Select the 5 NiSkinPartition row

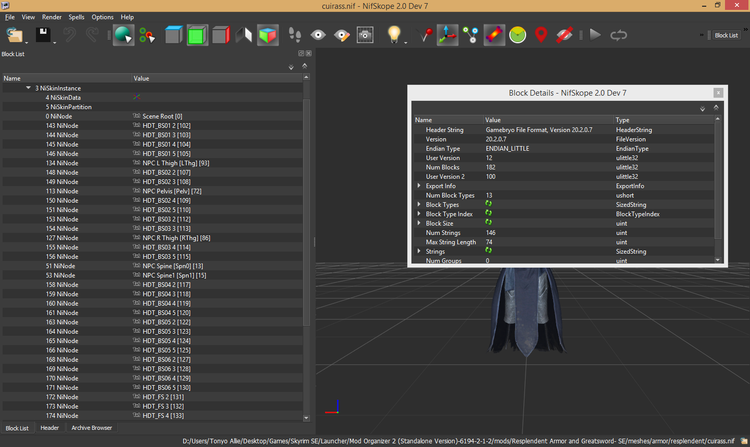tap(152, 107)
